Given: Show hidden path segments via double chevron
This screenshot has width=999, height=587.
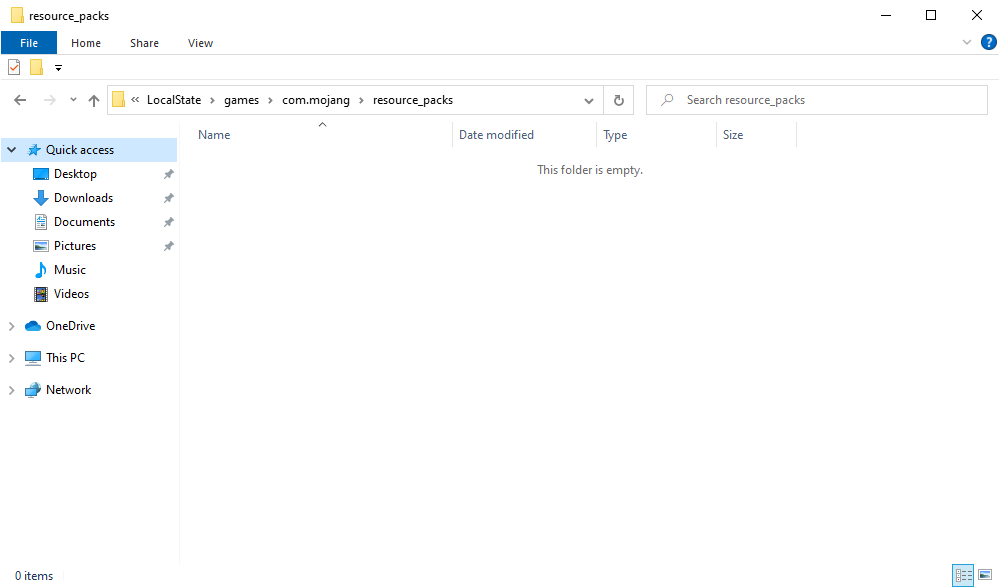Looking at the screenshot, I should 135,99.
